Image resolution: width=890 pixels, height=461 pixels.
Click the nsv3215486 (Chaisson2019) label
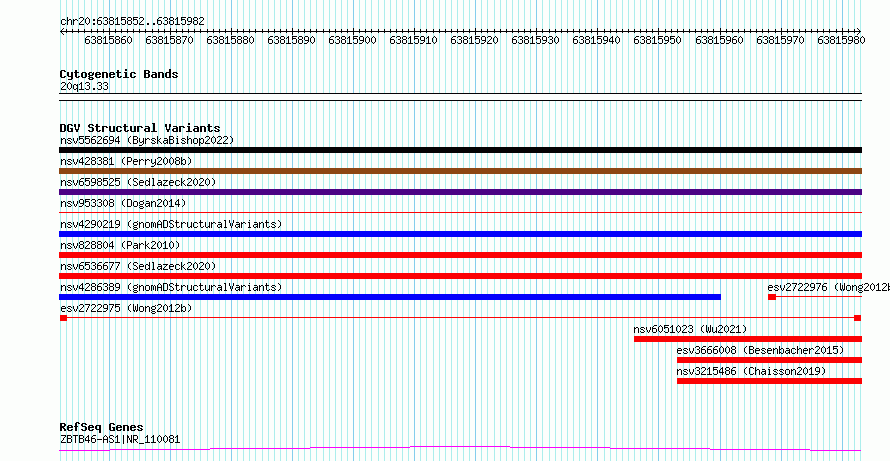751,371
